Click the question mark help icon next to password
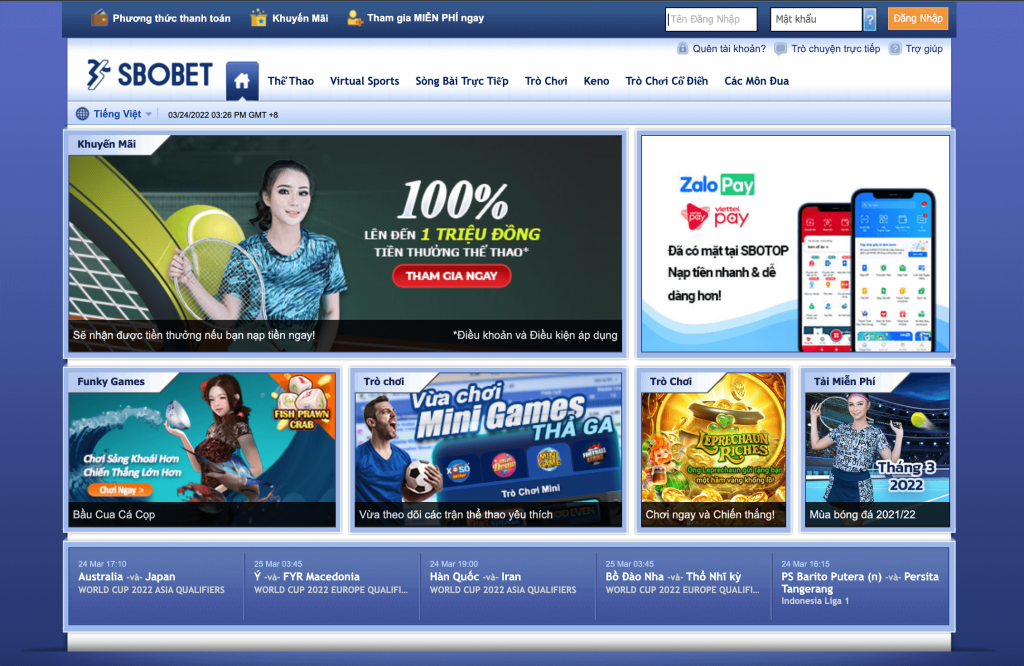The height and width of the screenshot is (666, 1024). point(870,20)
